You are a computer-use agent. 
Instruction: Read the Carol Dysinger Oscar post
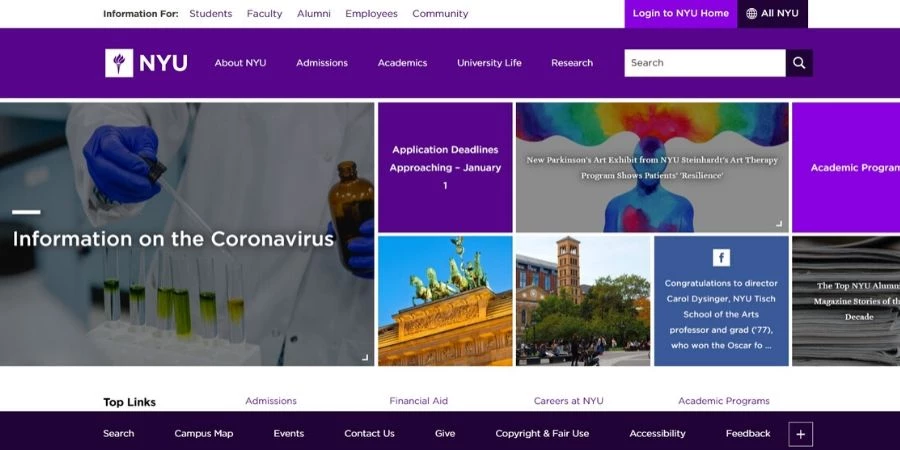[721, 315]
